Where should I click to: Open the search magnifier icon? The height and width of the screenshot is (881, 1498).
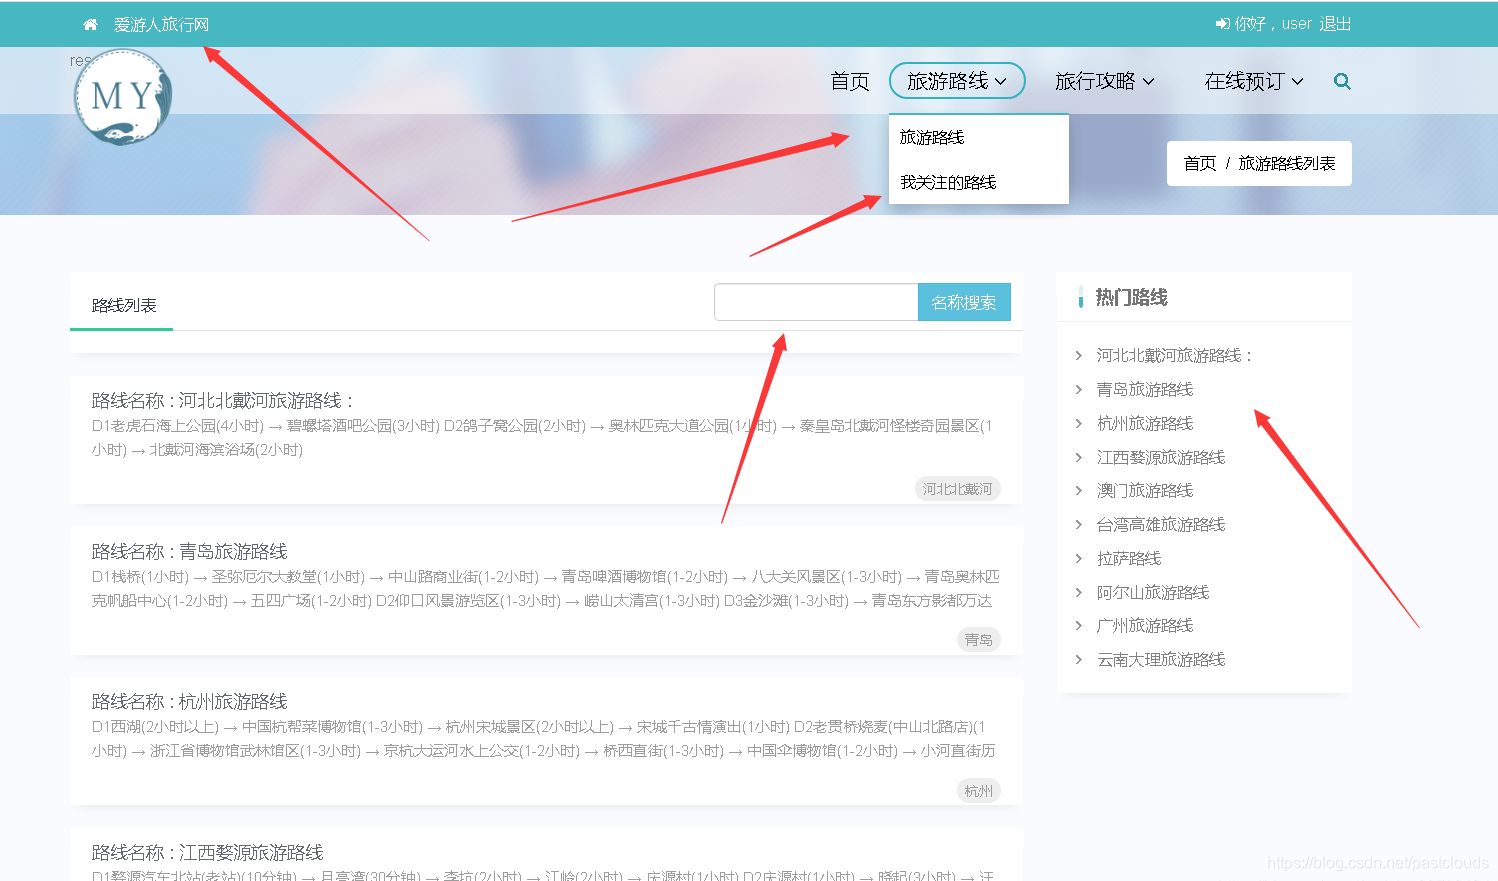(1342, 81)
